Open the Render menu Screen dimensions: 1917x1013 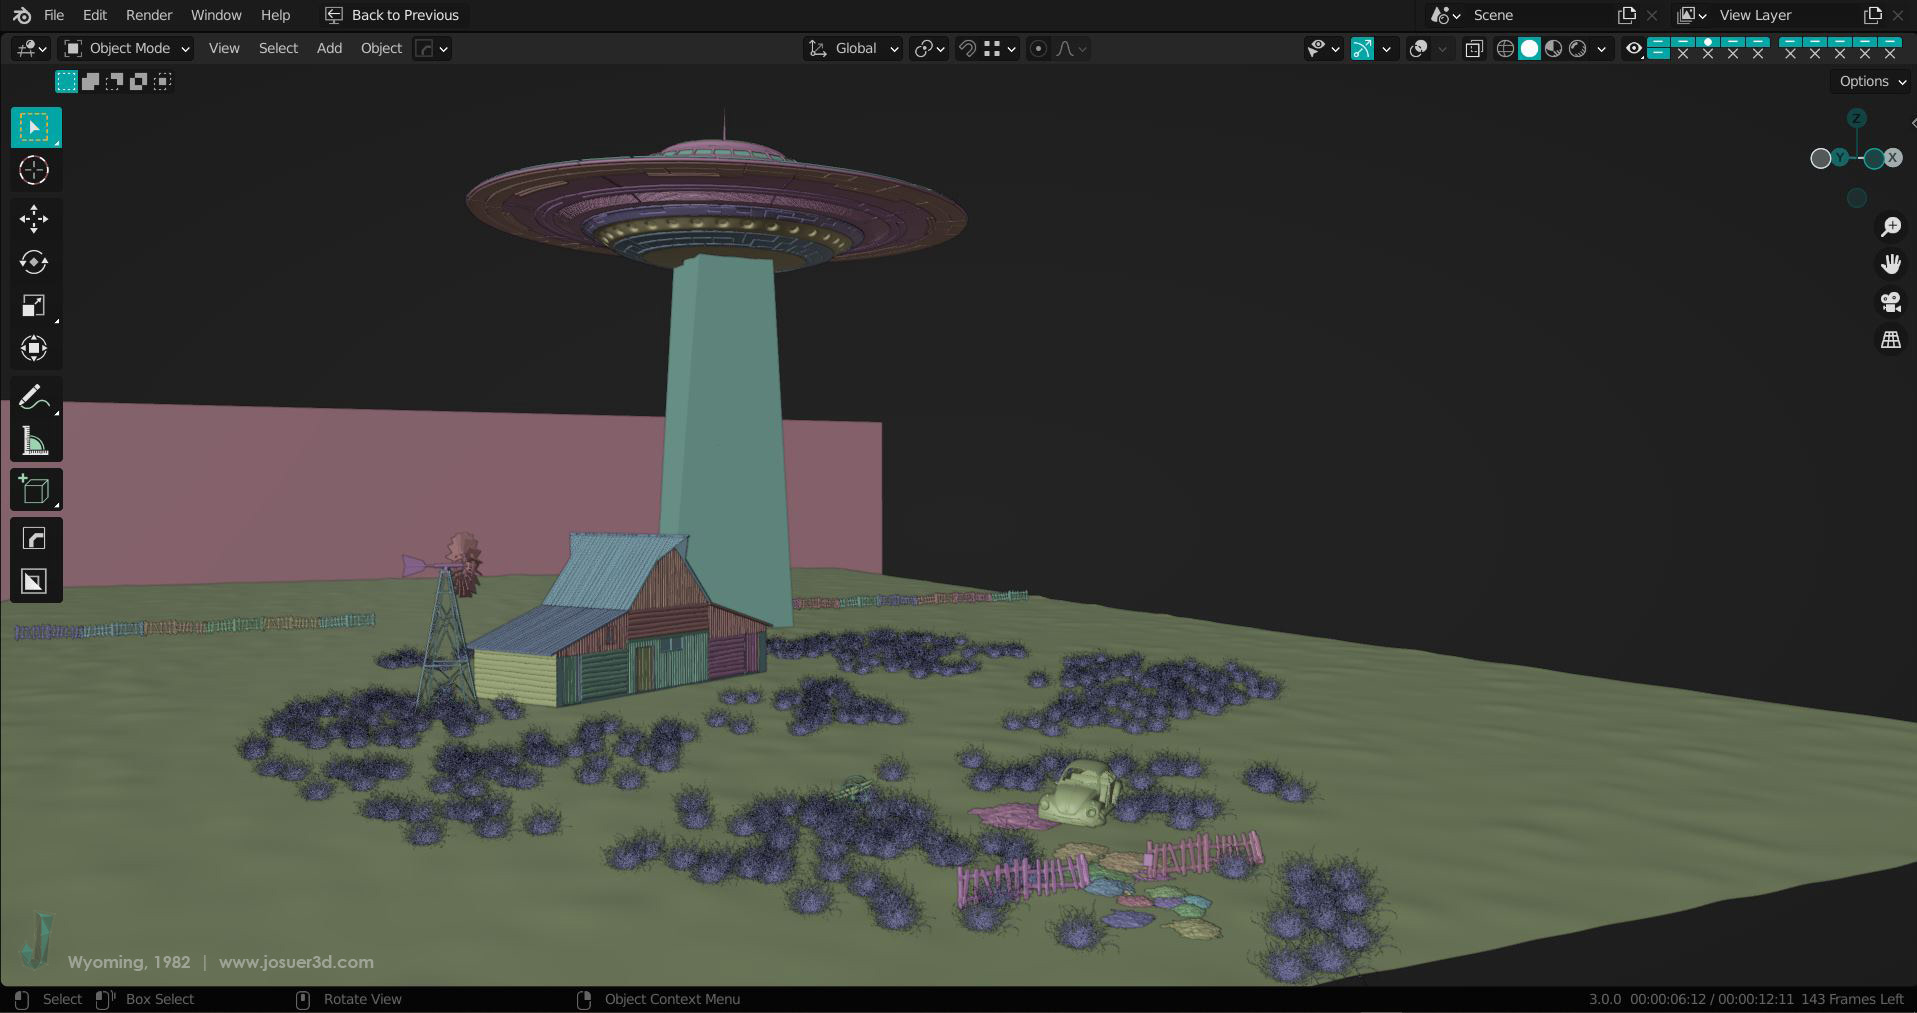pos(149,15)
